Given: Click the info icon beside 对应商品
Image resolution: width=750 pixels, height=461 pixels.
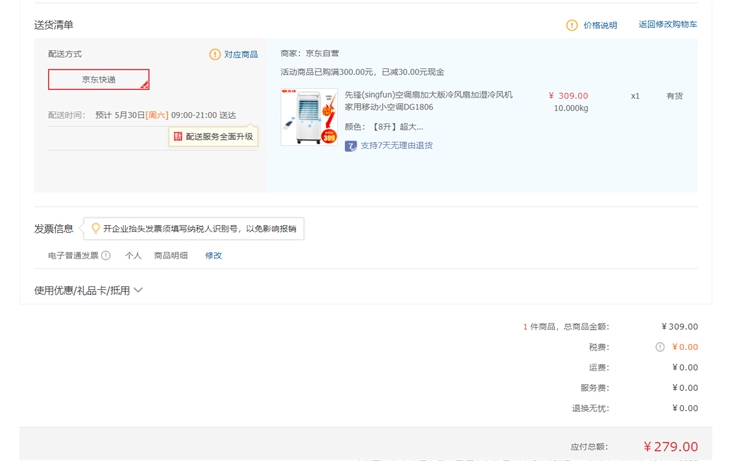Looking at the screenshot, I should click(x=215, y=54).
